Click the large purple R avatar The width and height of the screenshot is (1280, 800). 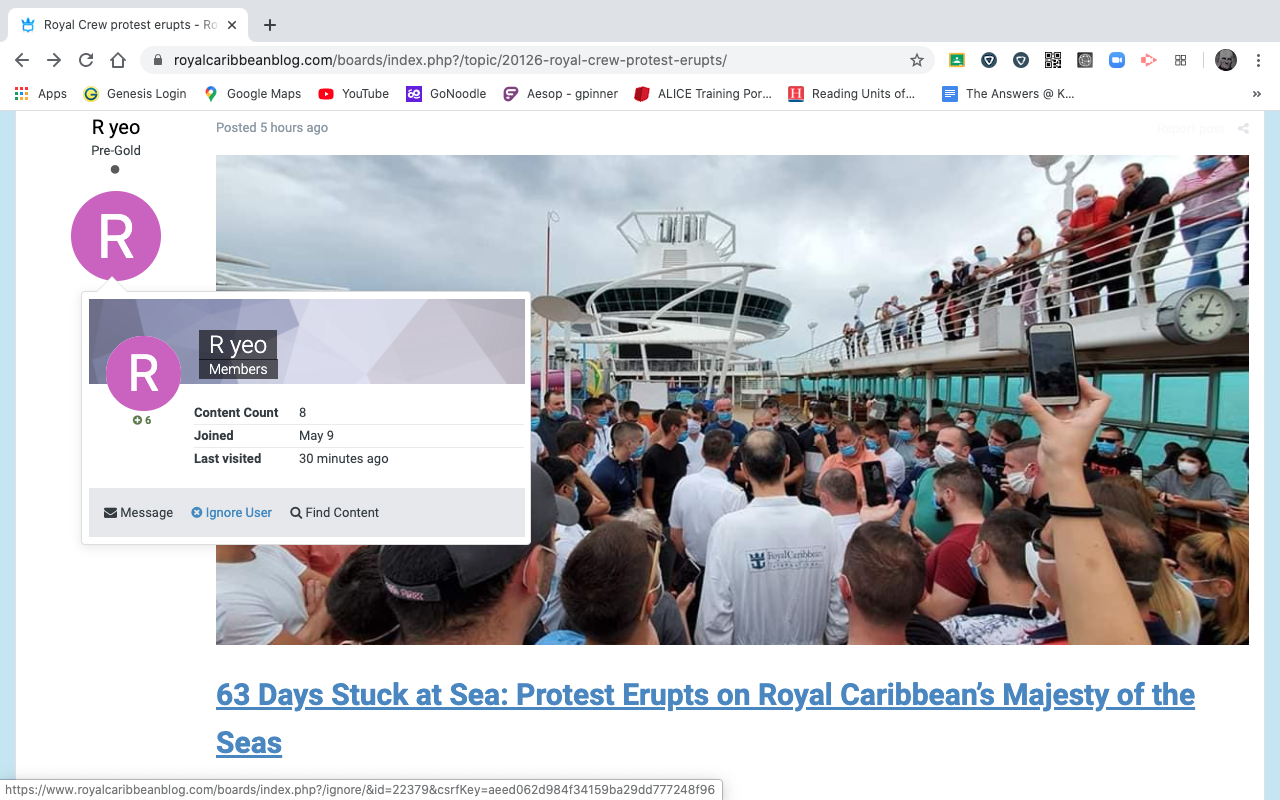116,236
